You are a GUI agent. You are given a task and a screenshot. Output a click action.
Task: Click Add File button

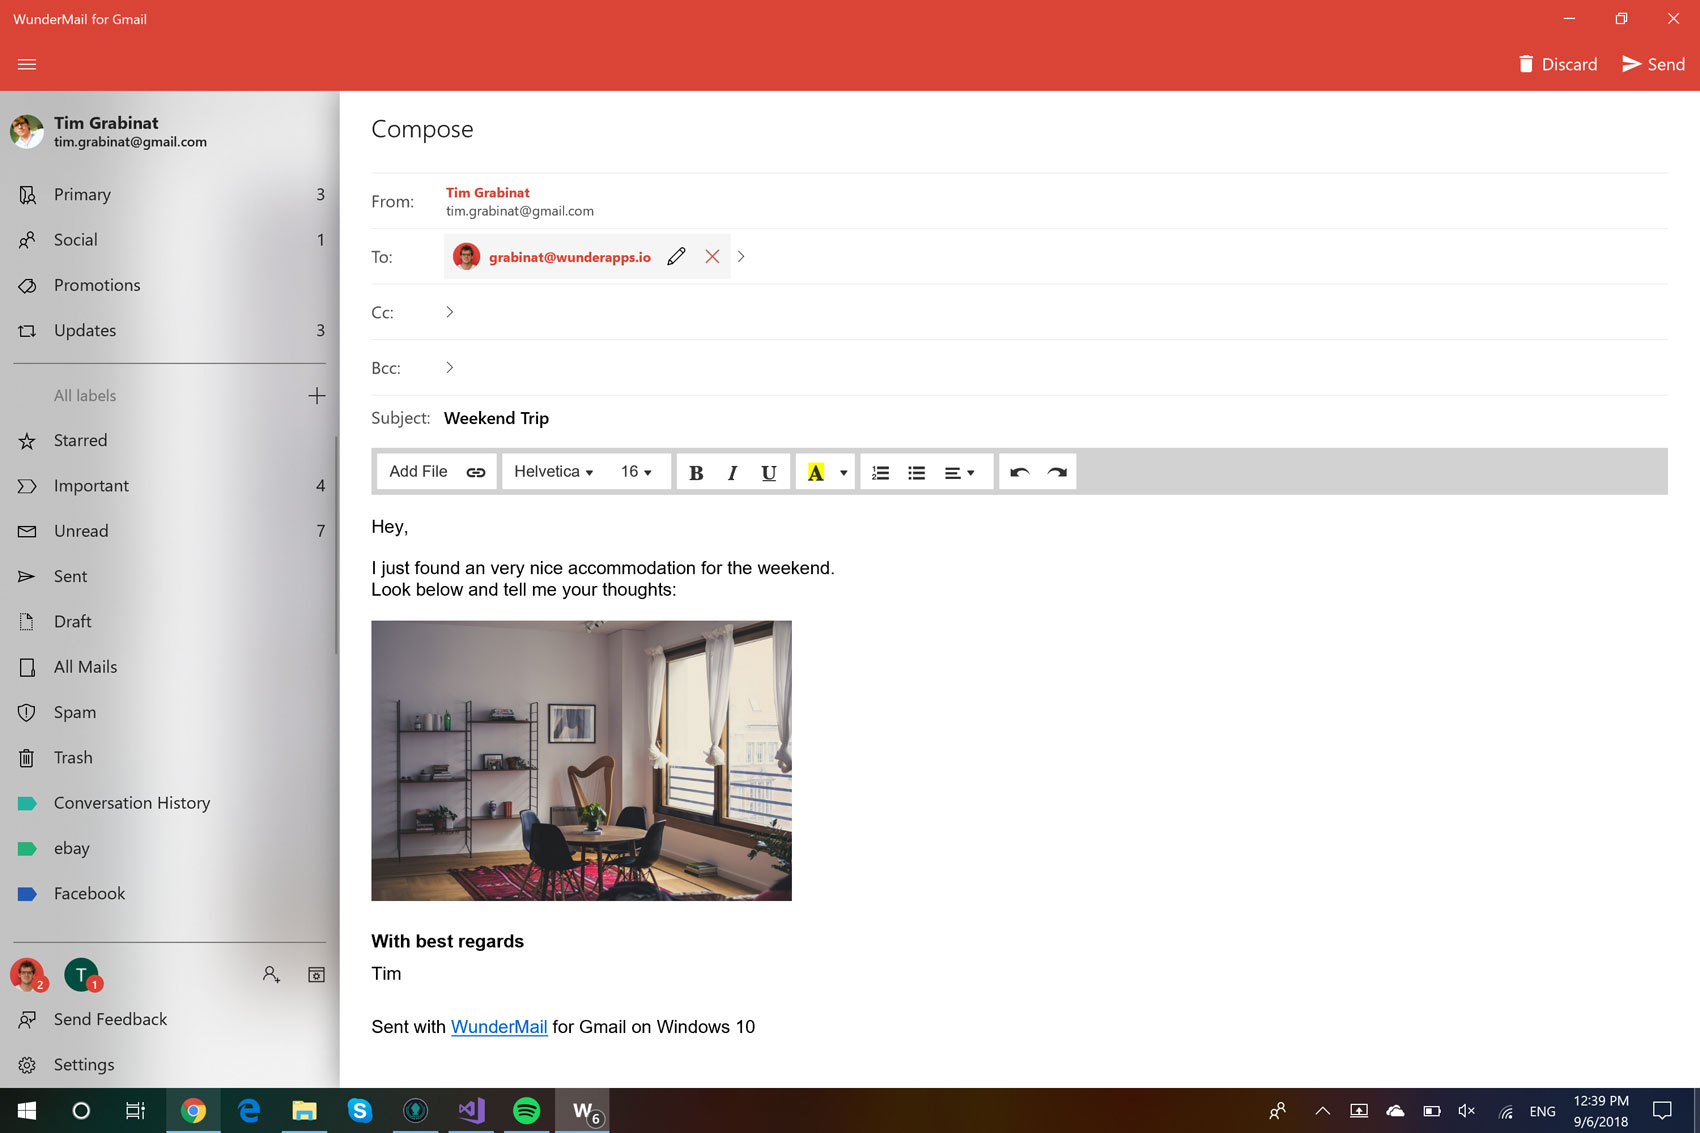(418, 472)
